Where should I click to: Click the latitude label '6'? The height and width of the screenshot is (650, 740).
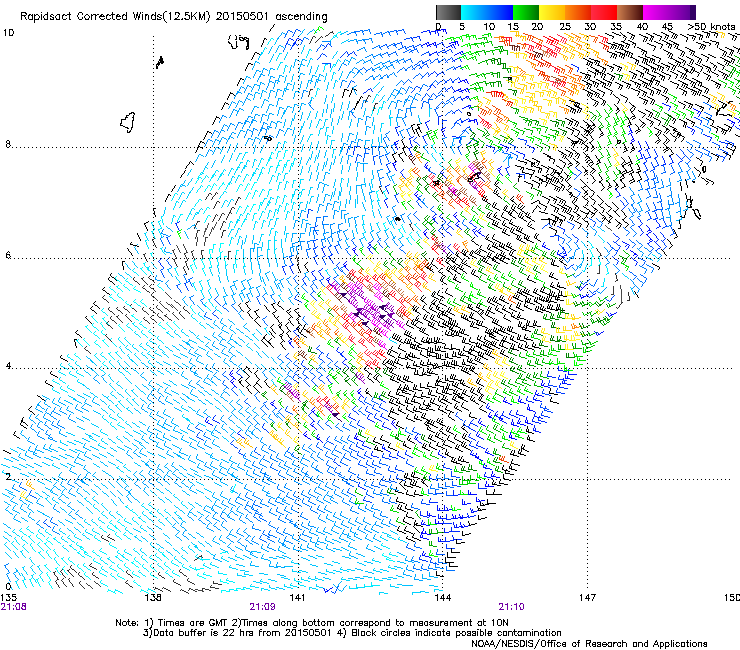(8, 255)
